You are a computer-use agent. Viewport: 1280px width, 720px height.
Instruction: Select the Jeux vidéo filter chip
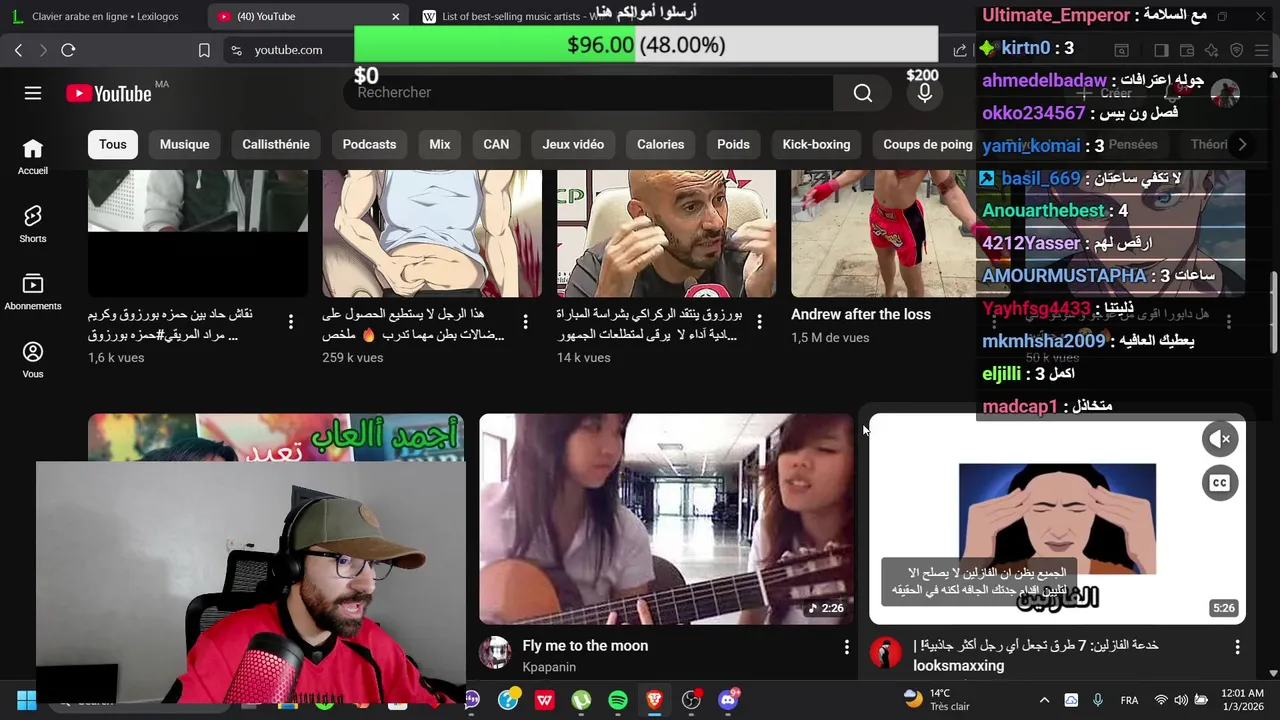(x=573, y=144)
